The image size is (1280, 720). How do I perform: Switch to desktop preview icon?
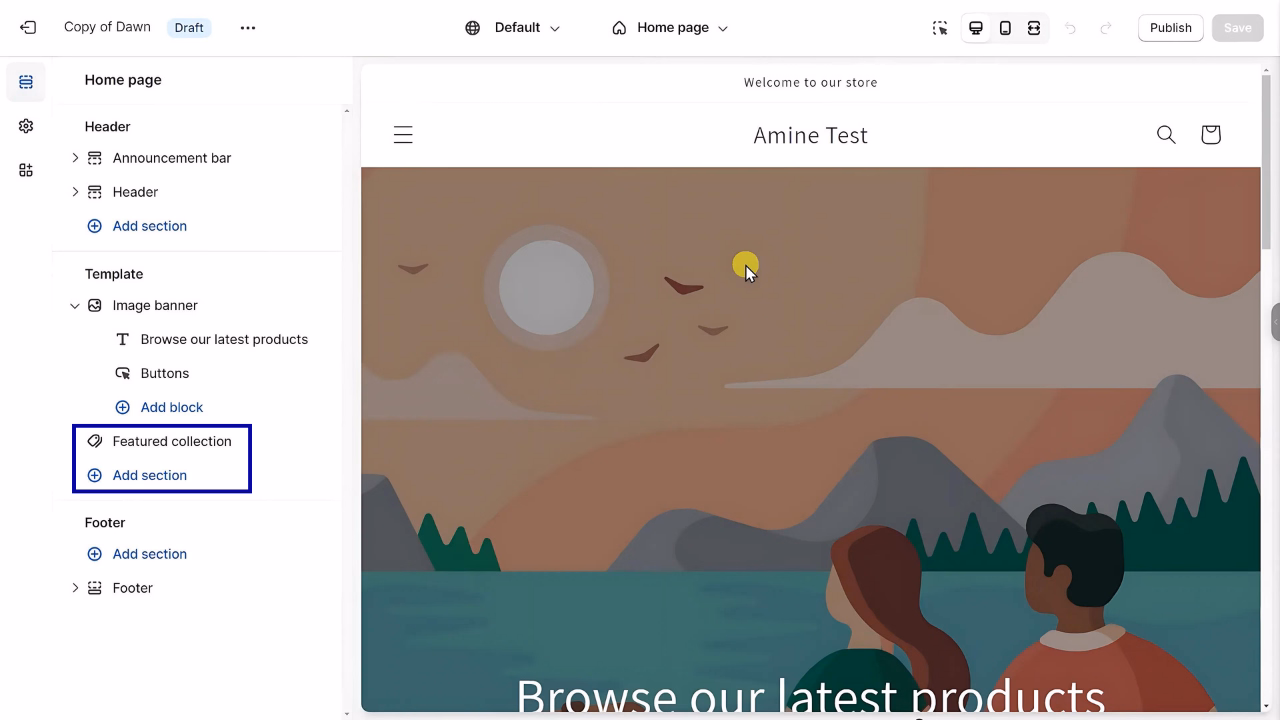point(976,28)
